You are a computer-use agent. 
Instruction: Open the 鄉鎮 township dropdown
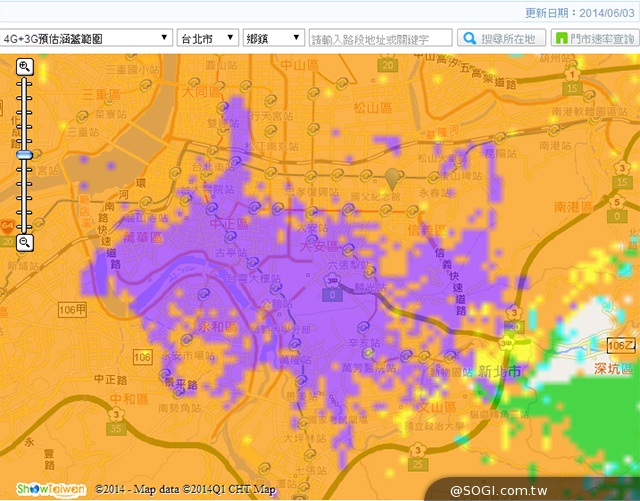pyautogui.click(x=273, y=38)
